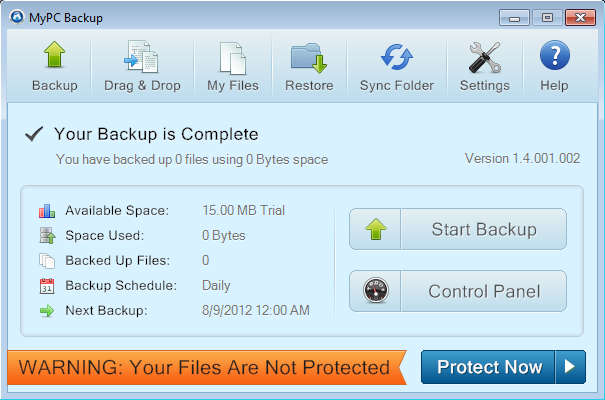Click the green arrow on Start Backup
The width and height of the screenshot is (605, 400).
click(x=375, y=230)
